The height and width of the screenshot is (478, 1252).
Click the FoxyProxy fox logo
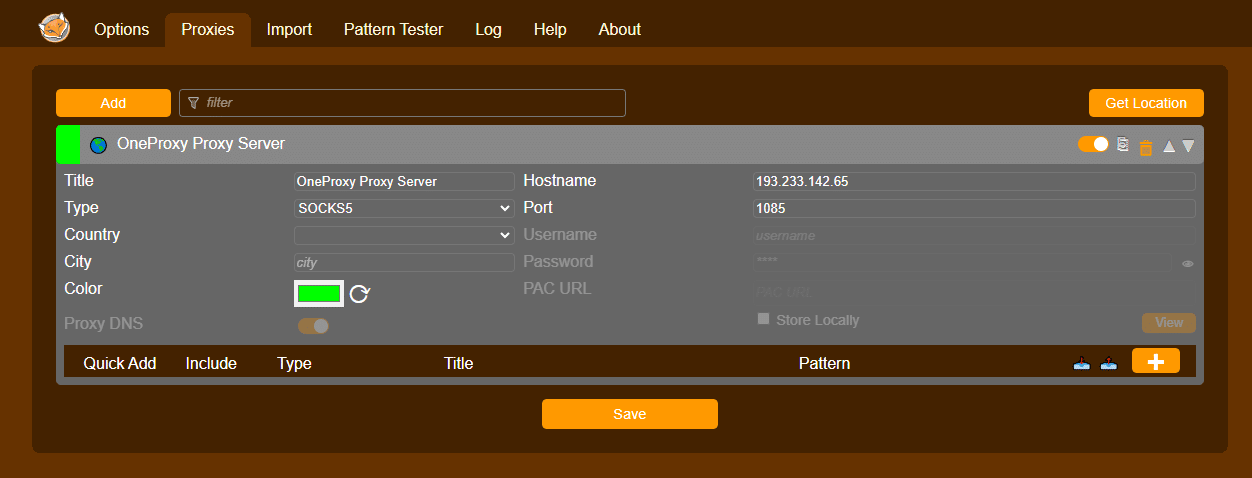pos(54,28)
